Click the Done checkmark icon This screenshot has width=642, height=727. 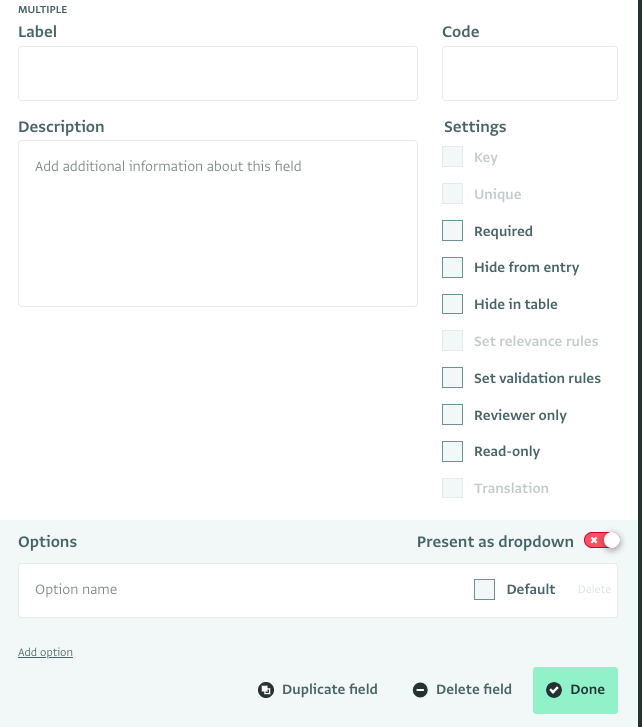[554, 689]
